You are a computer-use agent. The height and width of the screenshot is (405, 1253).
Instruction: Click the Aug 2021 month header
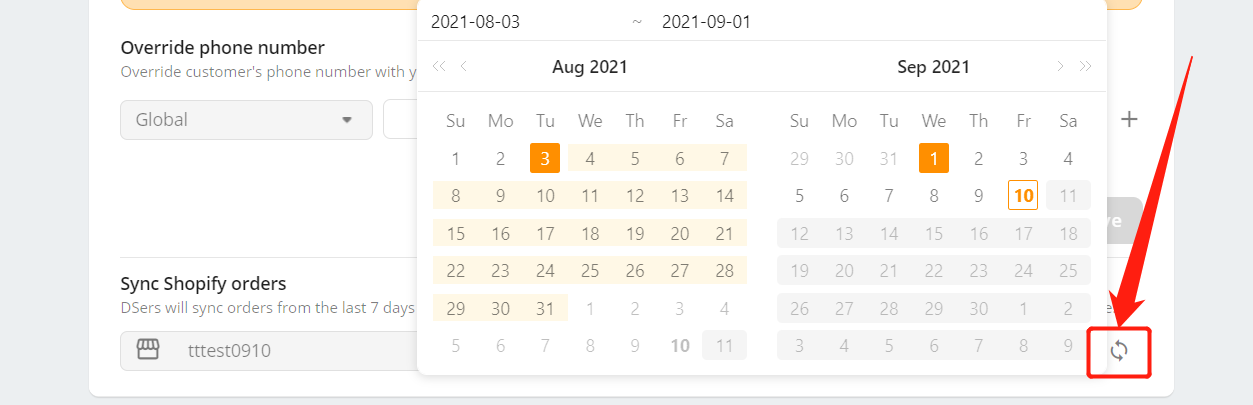[590, 67]
